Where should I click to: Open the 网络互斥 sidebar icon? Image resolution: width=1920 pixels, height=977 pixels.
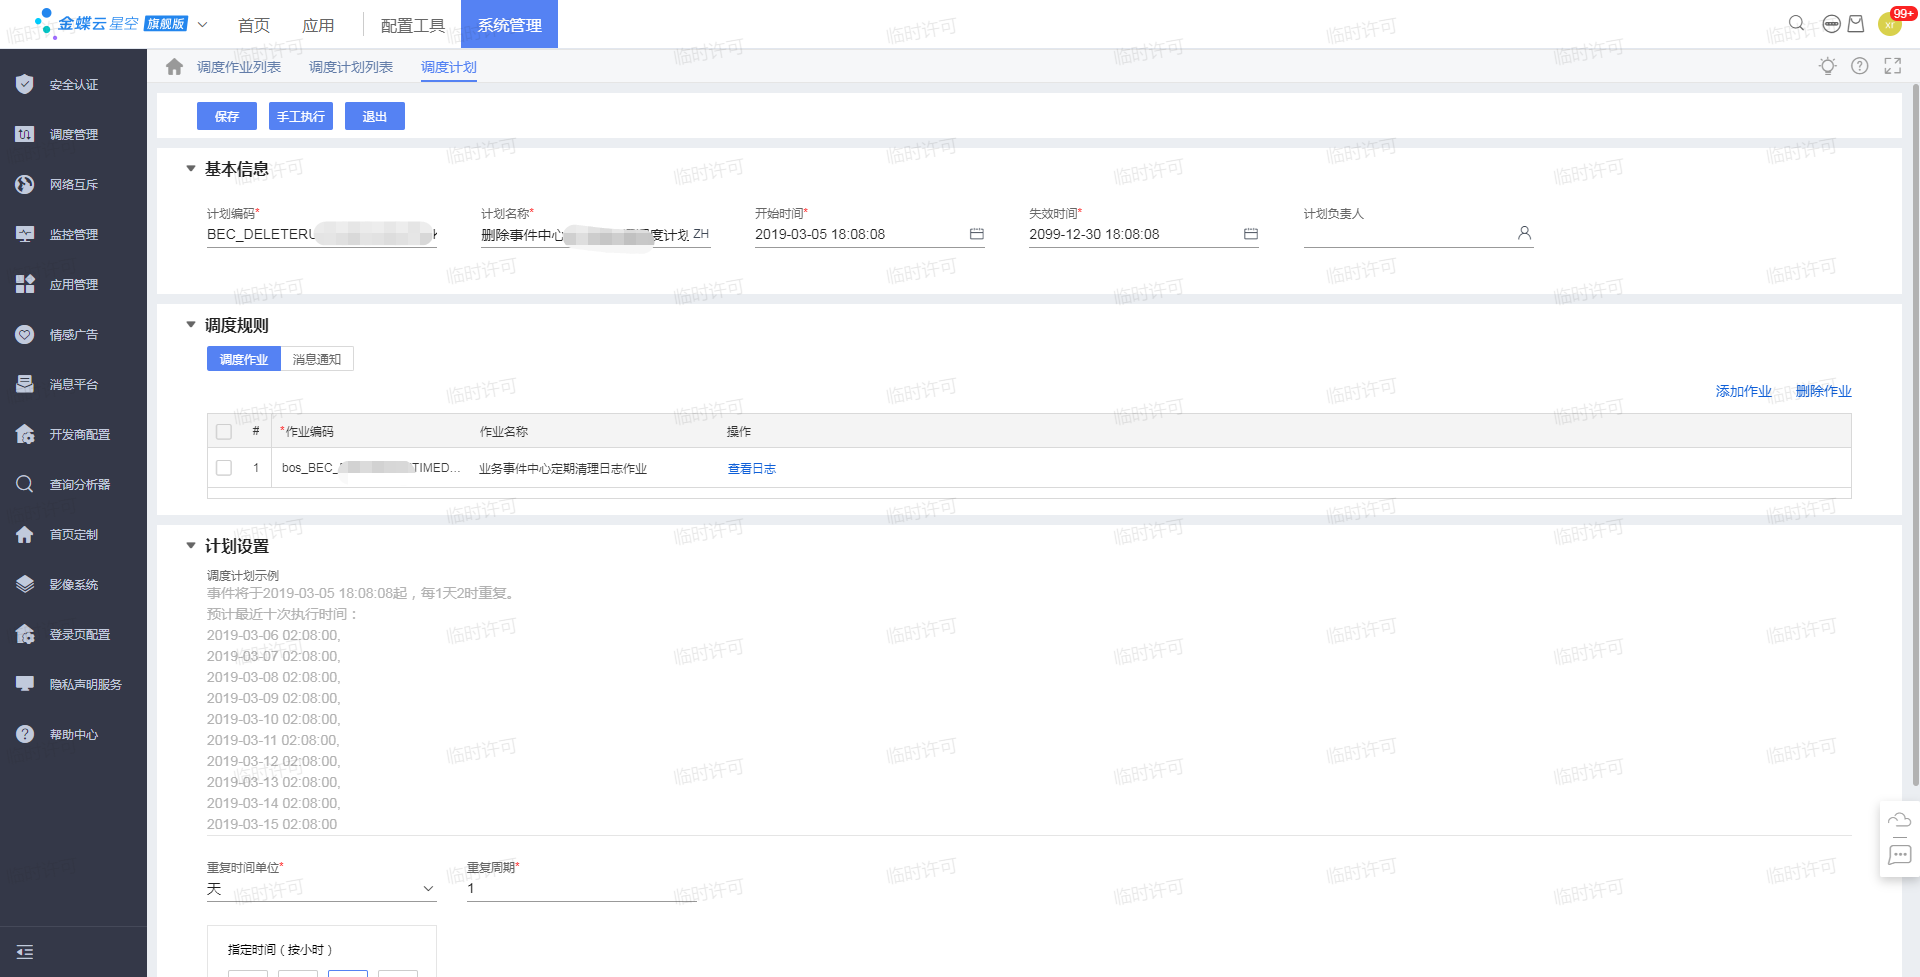click(25, 184)
